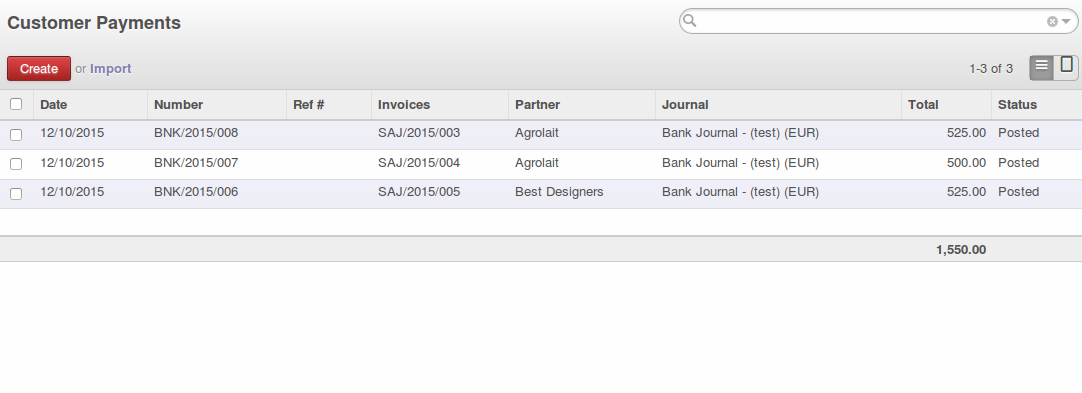Click the 1-3 of 3 pager text

[x=991, y=68]
